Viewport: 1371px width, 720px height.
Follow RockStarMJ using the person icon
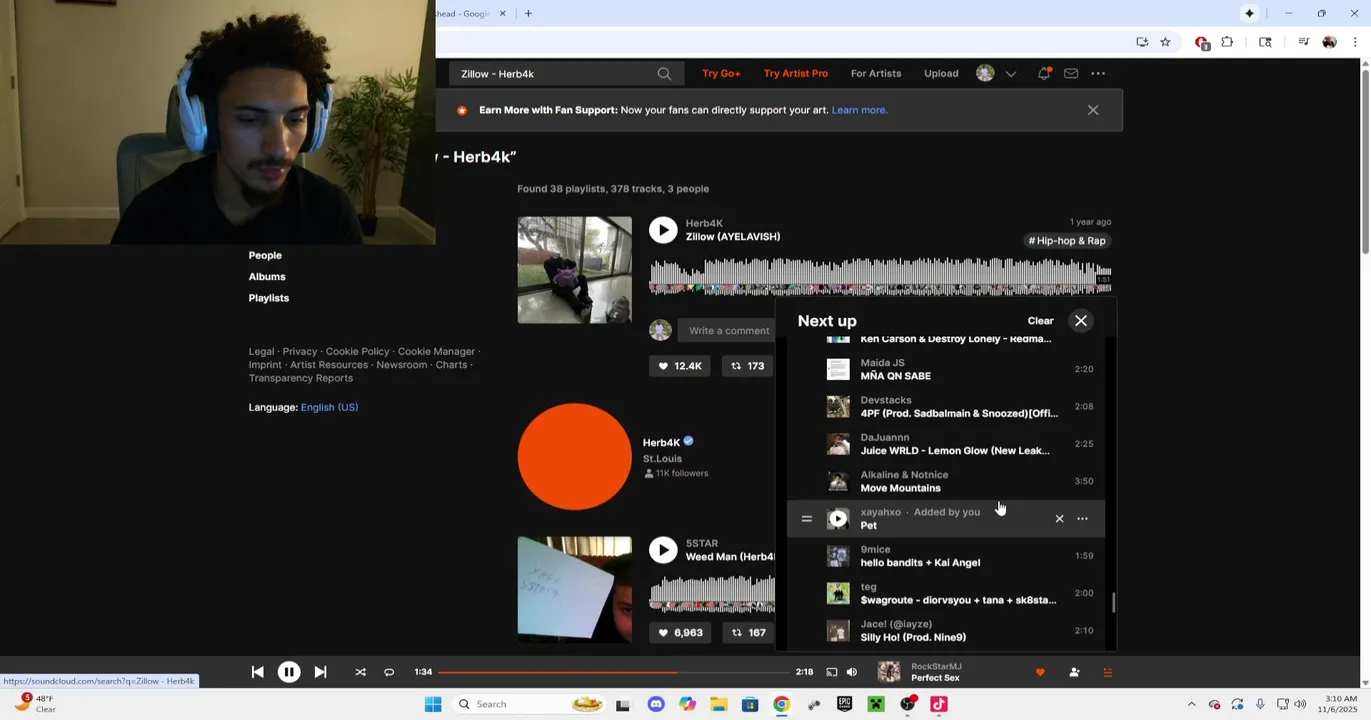coord(1074,673)
